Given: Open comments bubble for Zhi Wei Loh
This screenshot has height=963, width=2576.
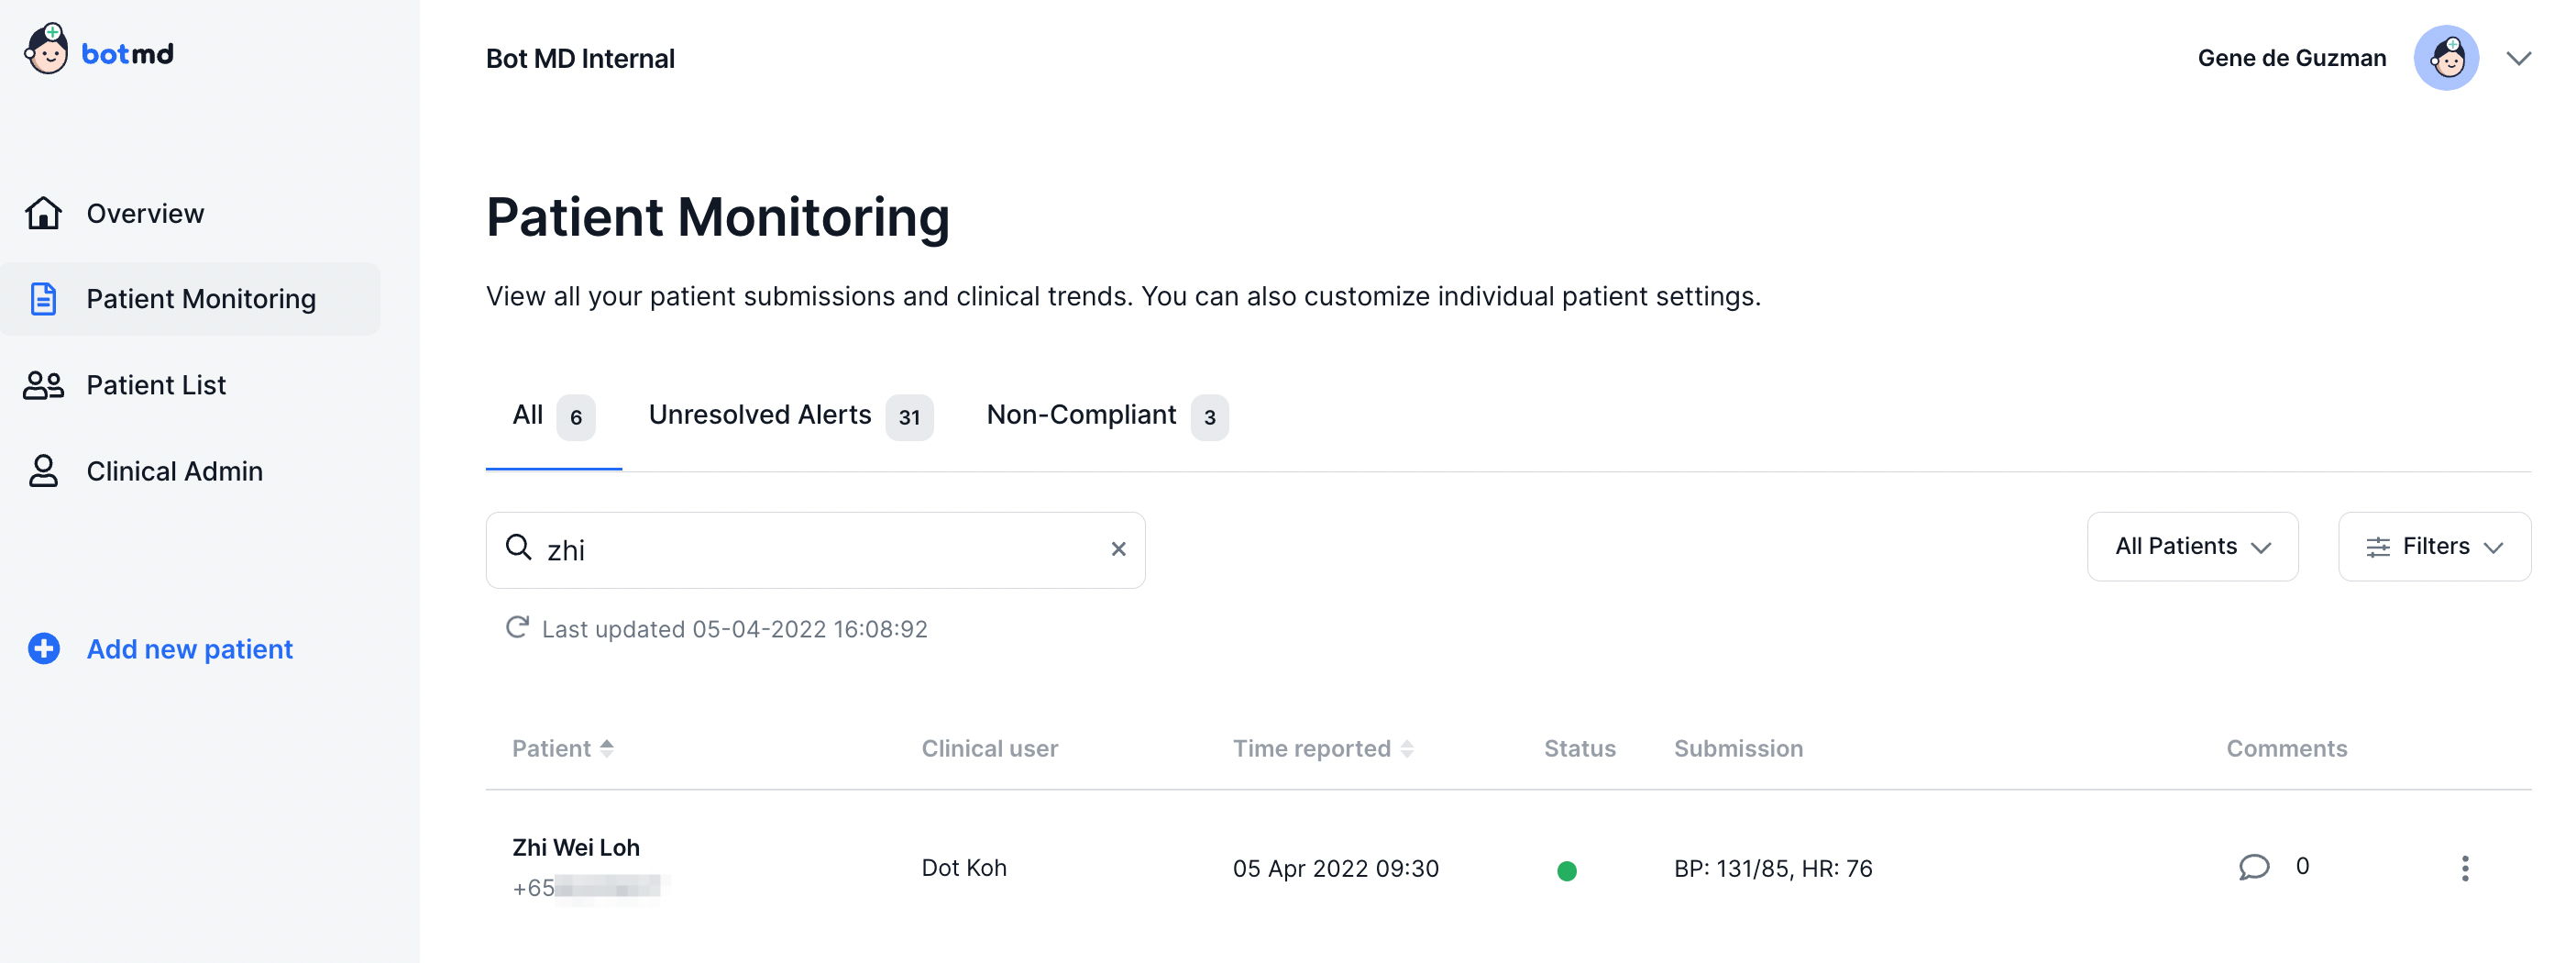Looking at the screenshot, I should point(2253,867).
